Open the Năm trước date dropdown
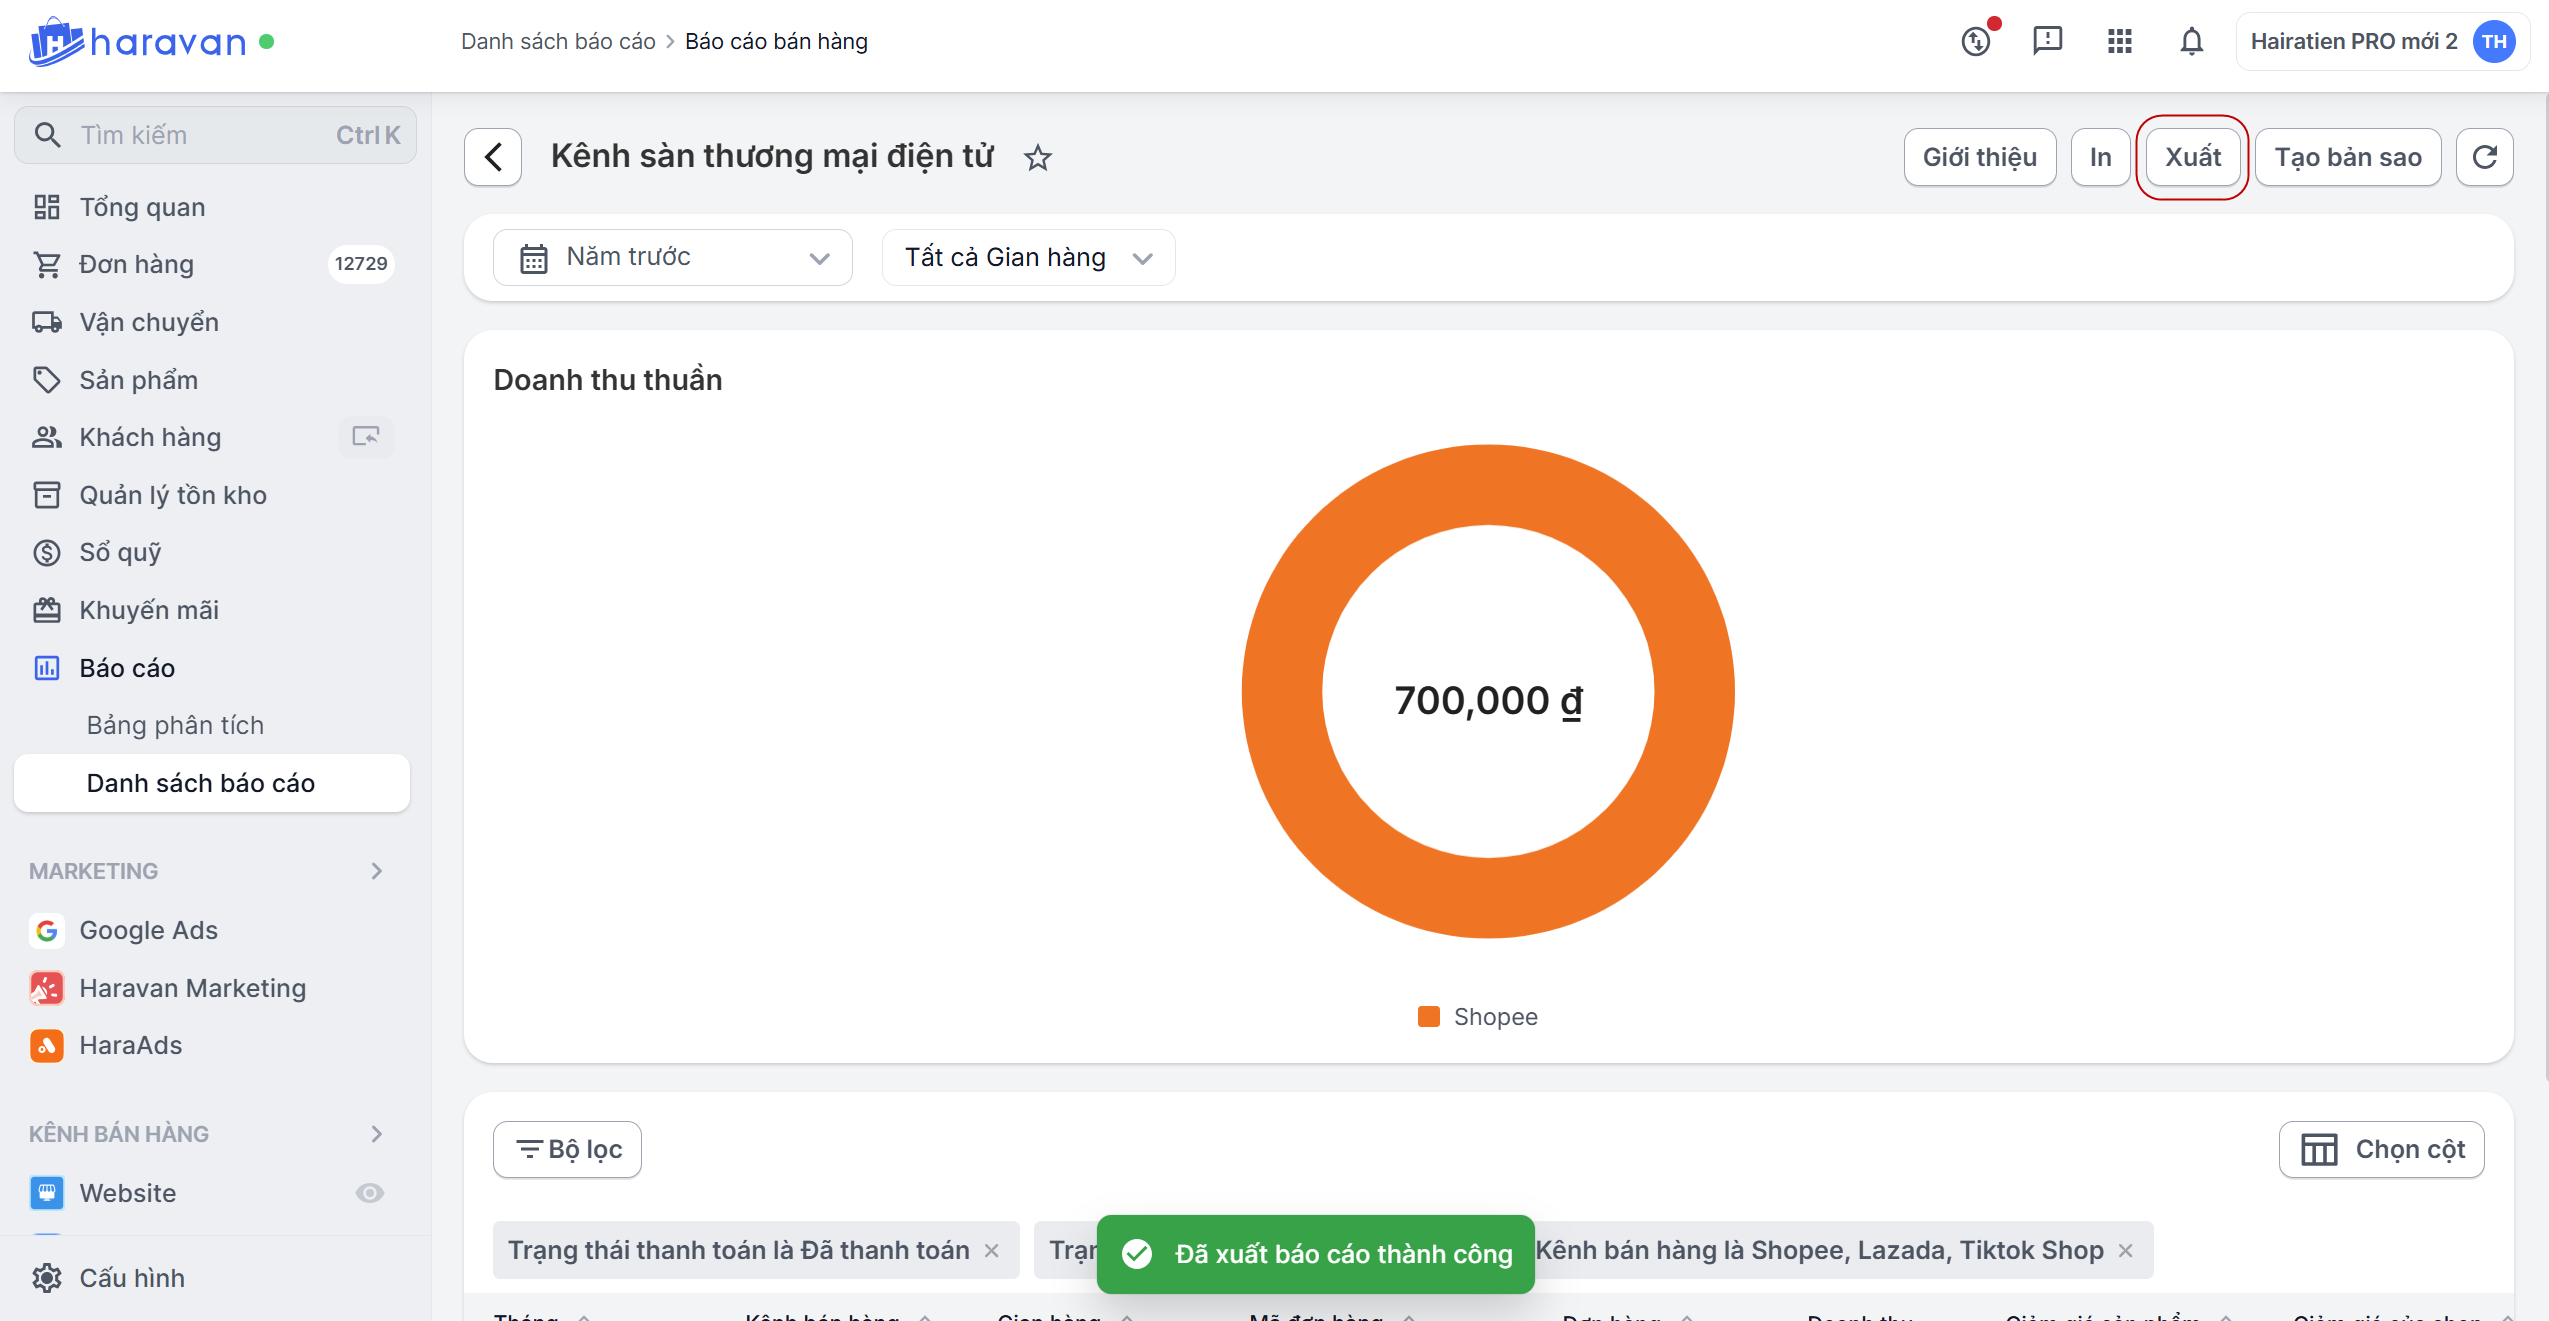Viewport: 2549px width, 1321px height. point(673,258)
